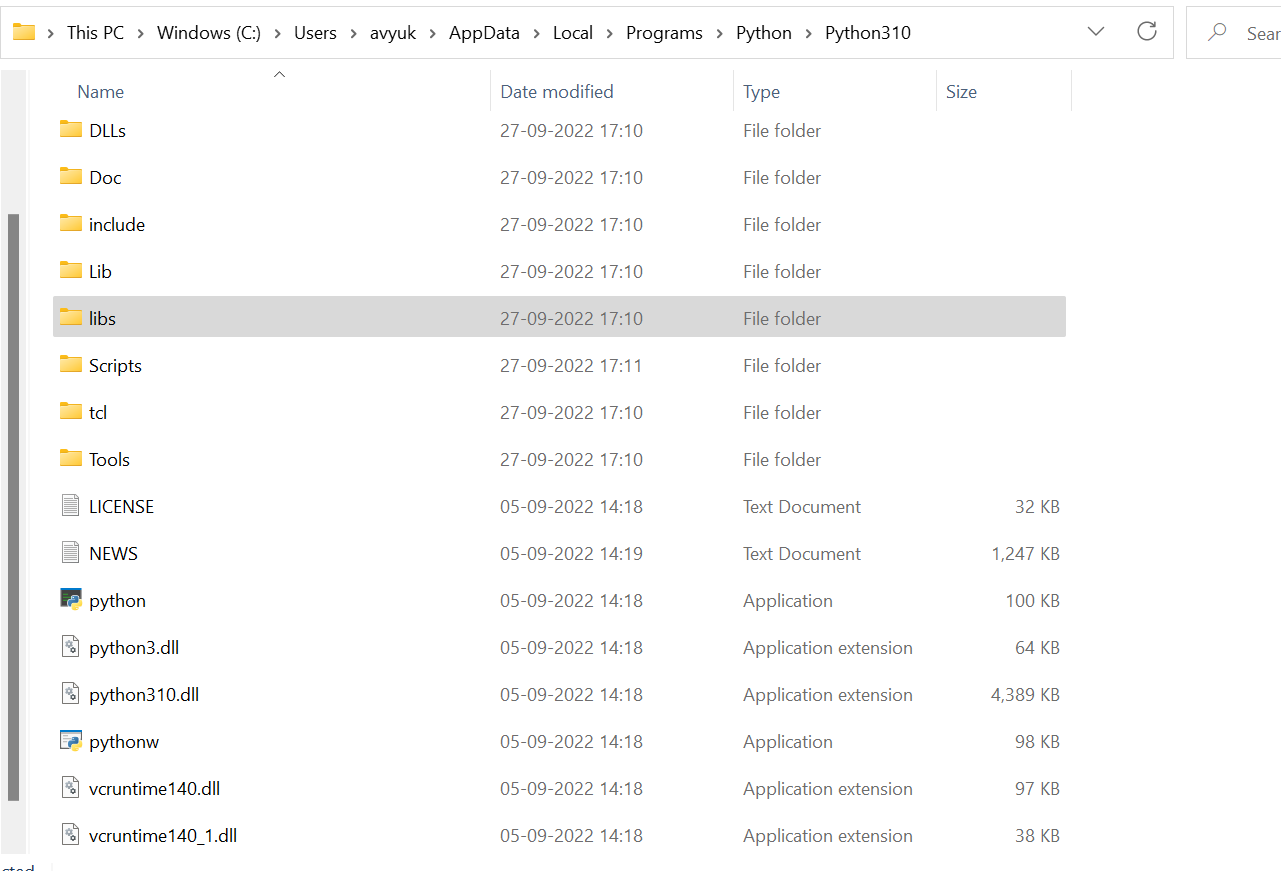Screen dimensions: 1281x871
Task: Select the python310.dll file name
Action: (x=144, y=695)
